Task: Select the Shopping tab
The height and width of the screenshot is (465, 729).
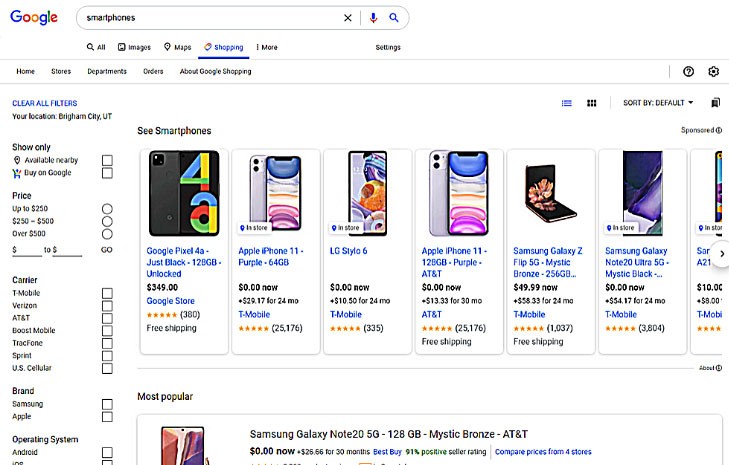Action: click(x=224, y=47)
